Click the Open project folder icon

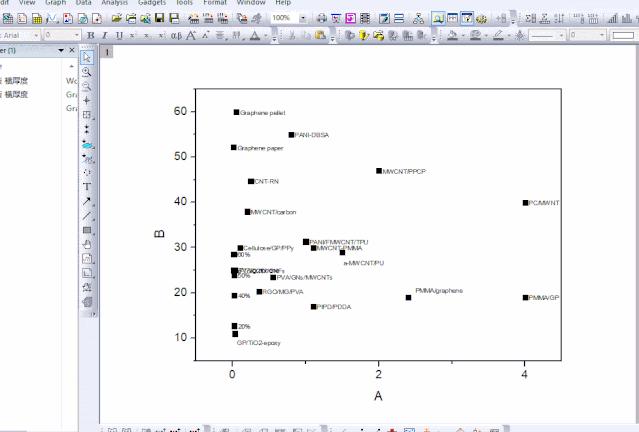[x=117, y=18]
